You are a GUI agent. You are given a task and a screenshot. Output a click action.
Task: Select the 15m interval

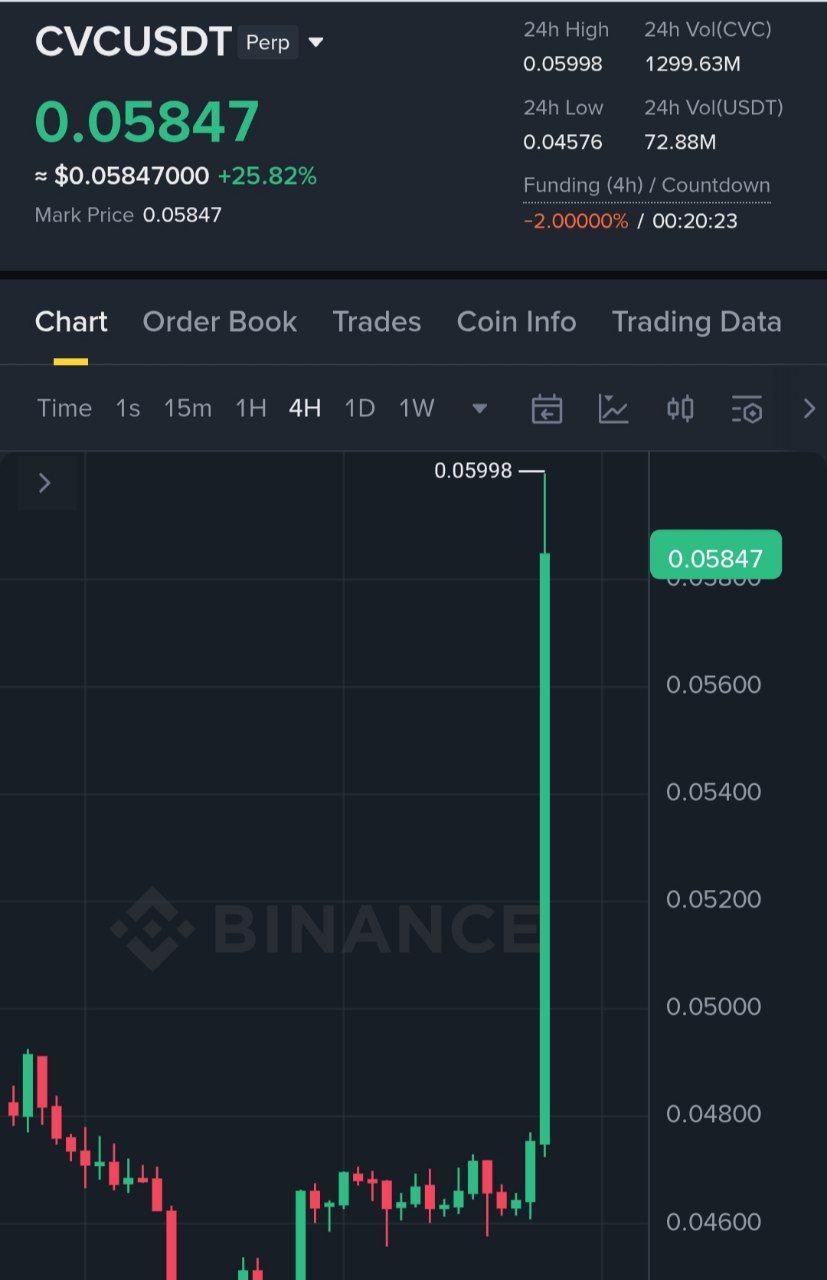[x=188, y=408]
